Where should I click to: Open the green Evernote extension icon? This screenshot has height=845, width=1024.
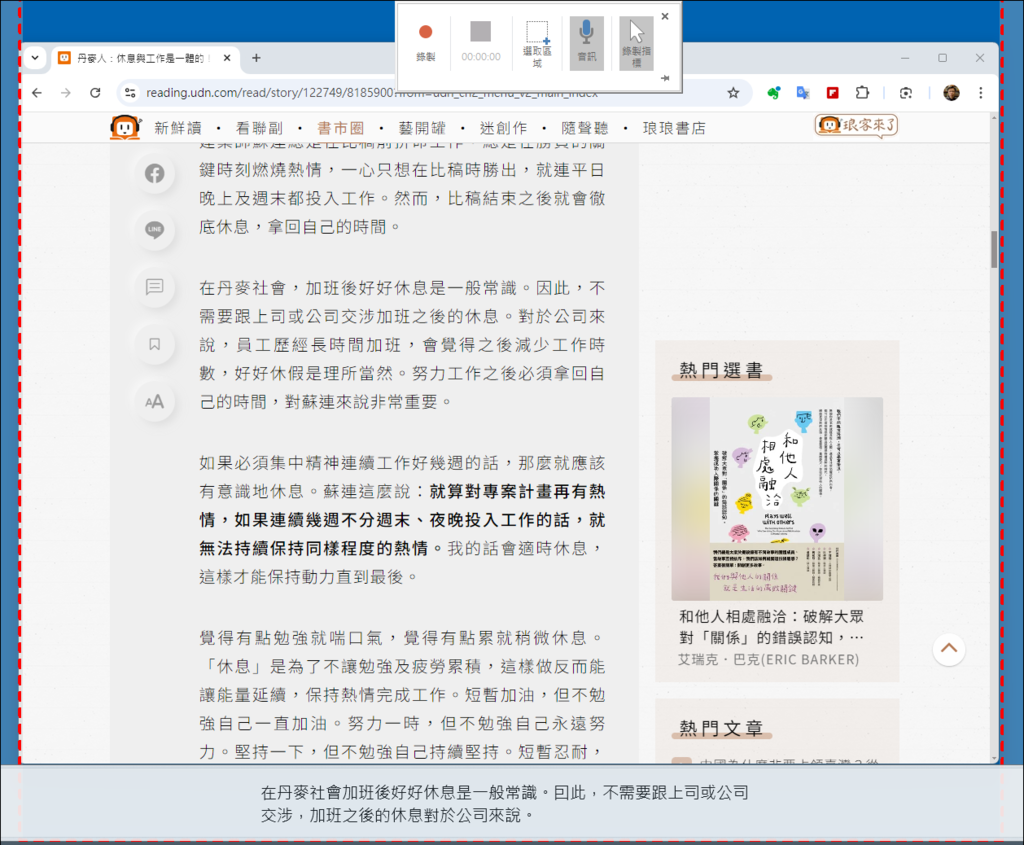click(x=774, y=93)
